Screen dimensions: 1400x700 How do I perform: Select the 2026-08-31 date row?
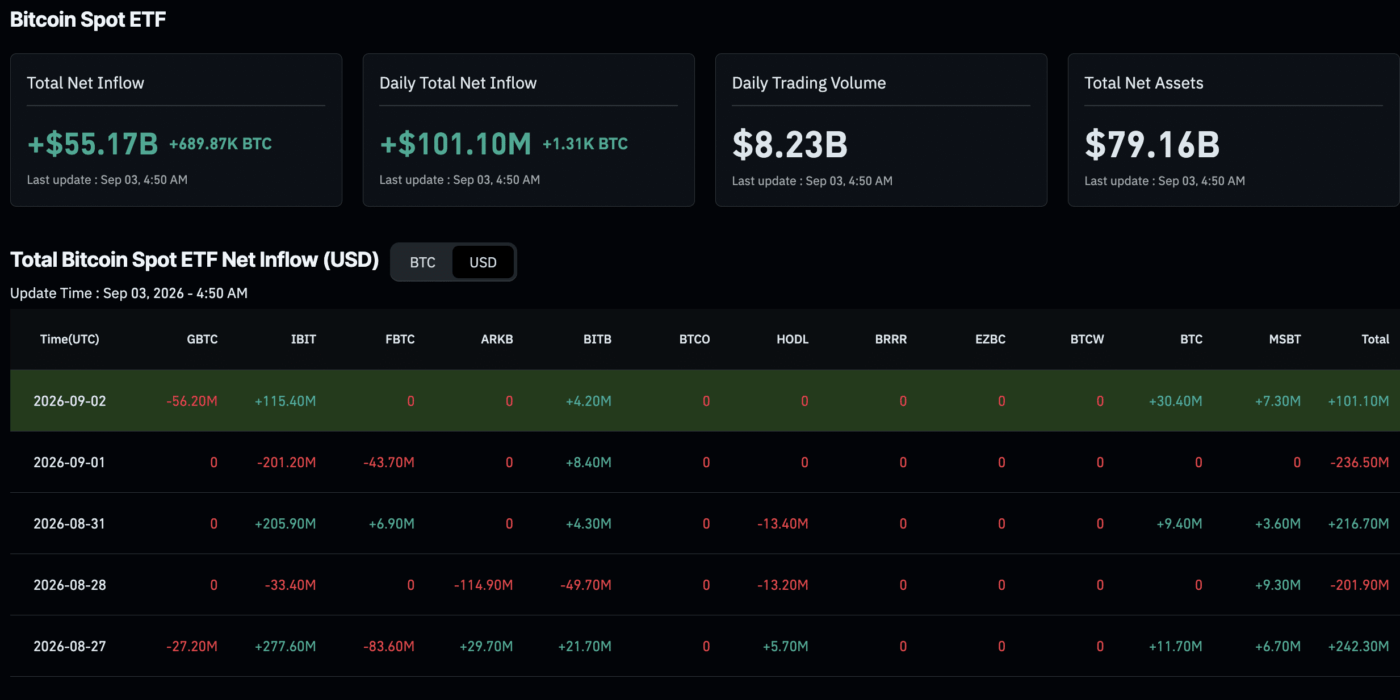(705, 523)
